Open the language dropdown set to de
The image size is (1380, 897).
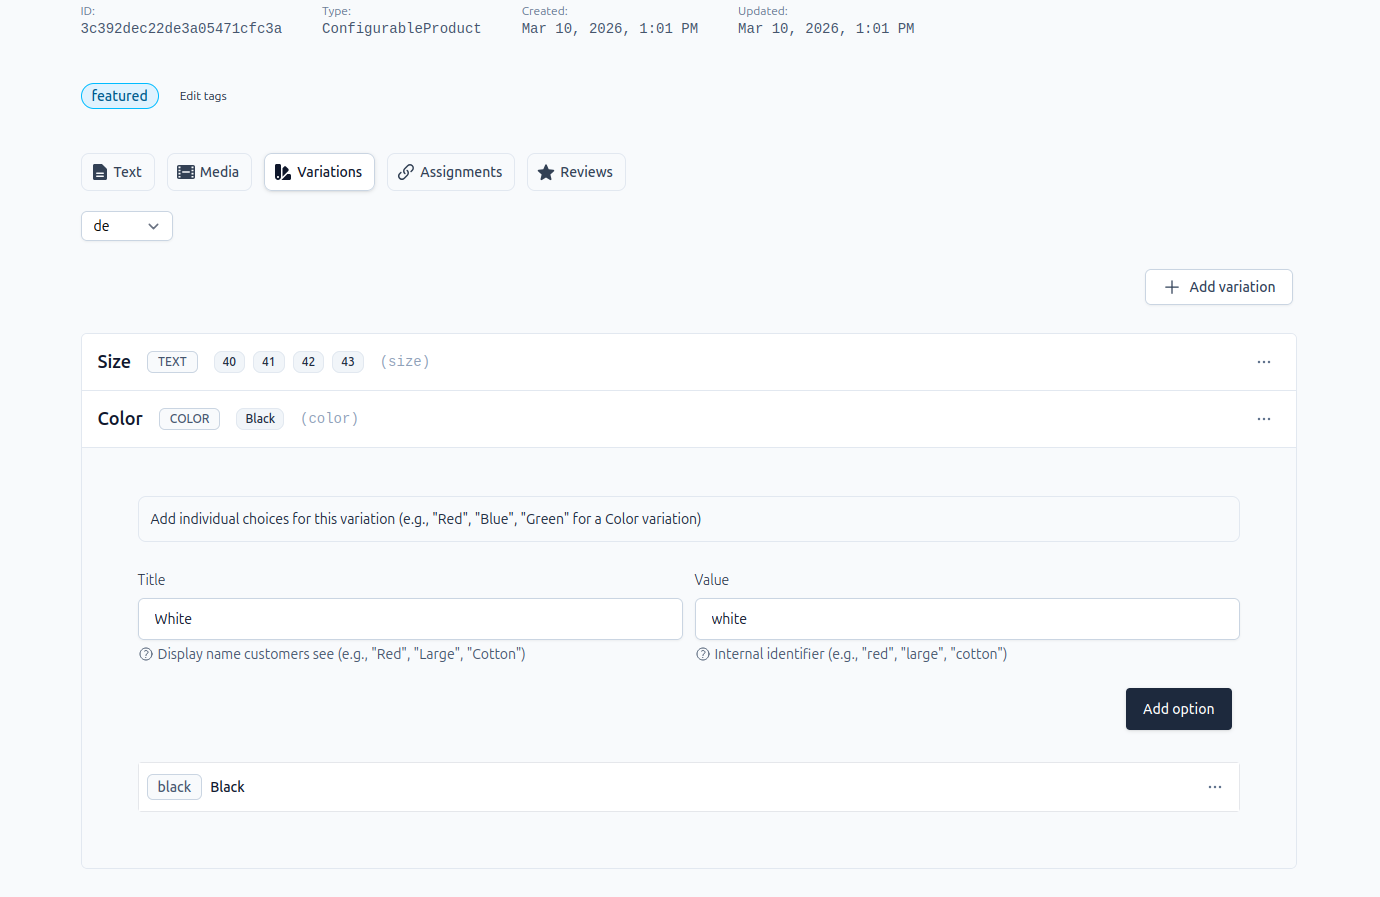[127, 226]
